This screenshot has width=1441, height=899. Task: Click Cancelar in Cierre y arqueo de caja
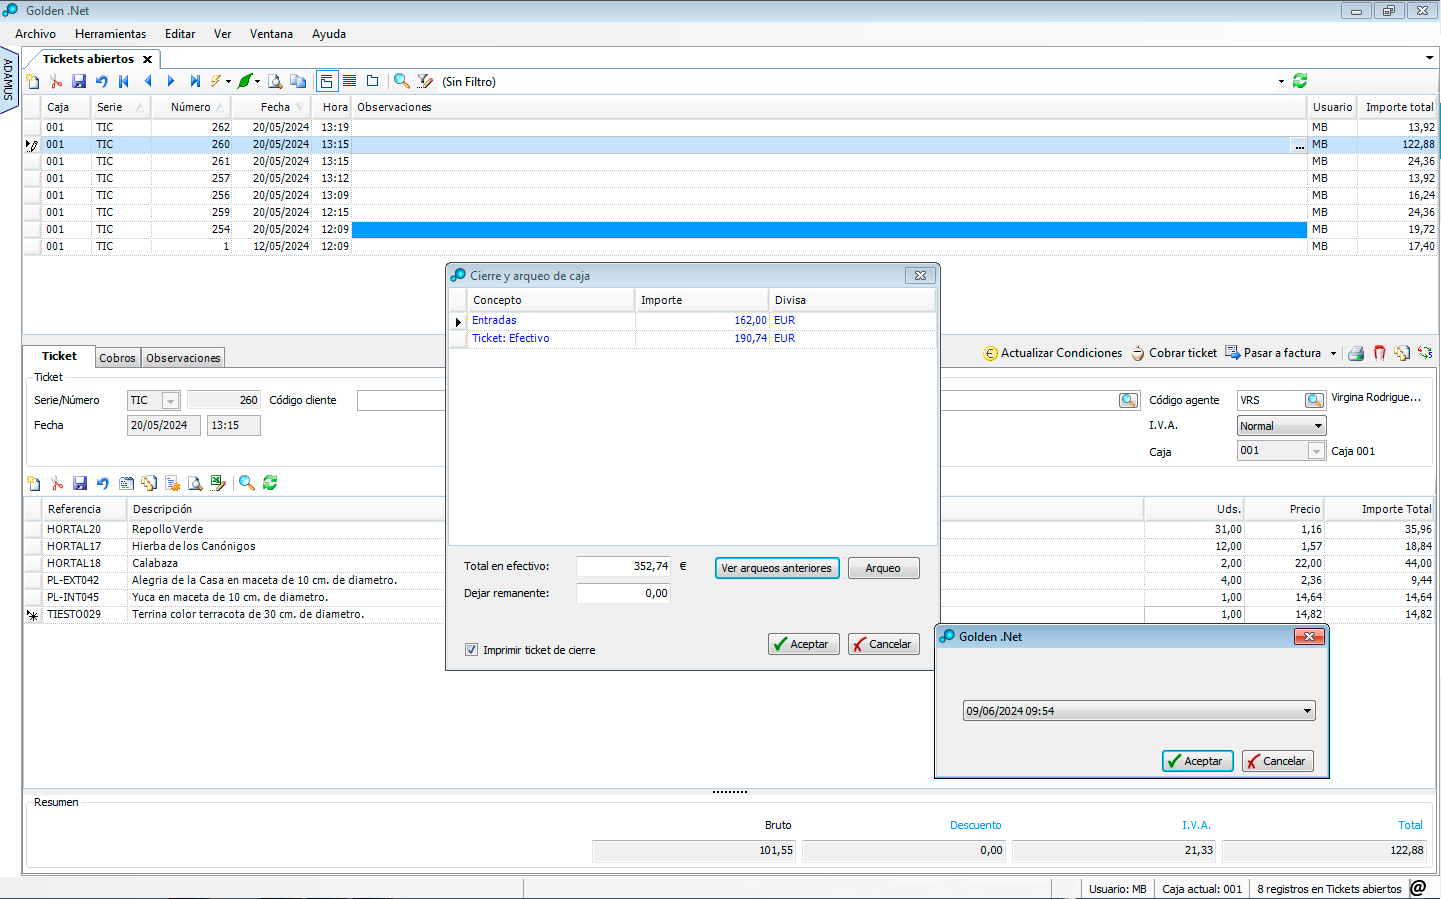click(884, 644)
